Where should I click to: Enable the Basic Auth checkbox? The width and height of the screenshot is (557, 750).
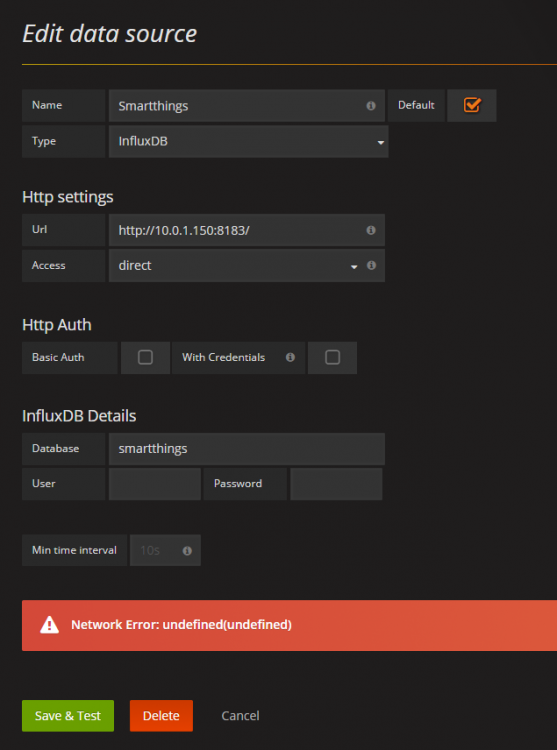tap(145, 357)
